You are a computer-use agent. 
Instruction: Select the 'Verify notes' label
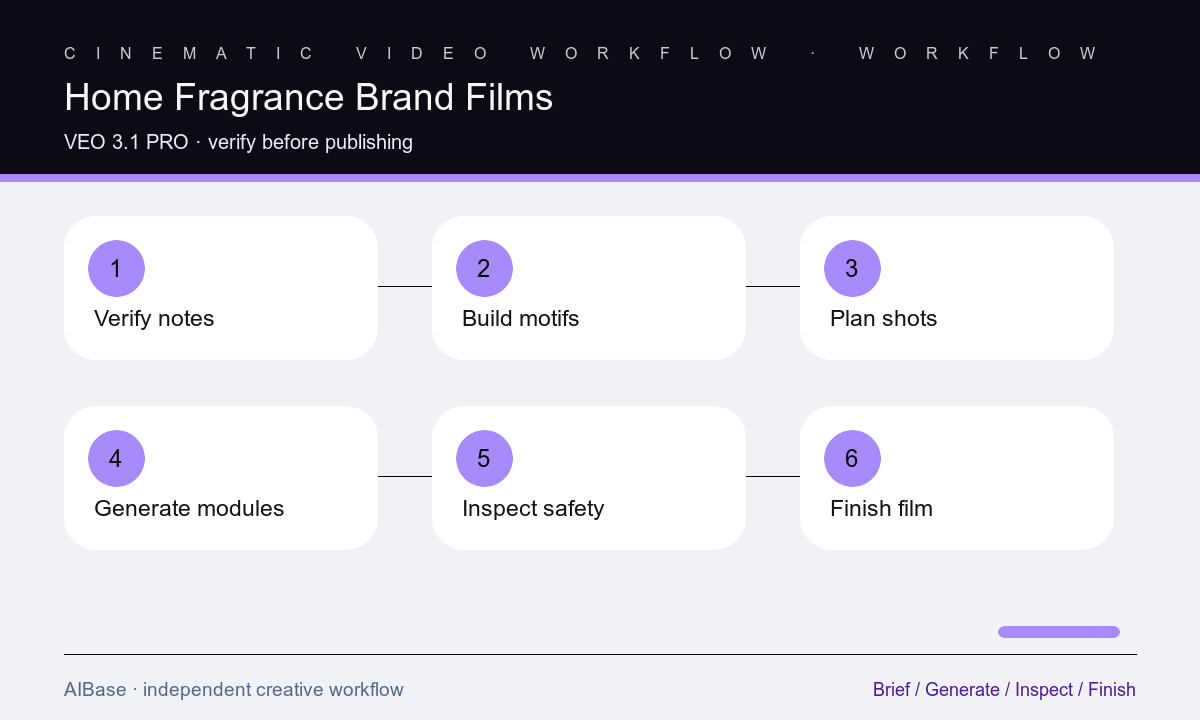[154, 319]
